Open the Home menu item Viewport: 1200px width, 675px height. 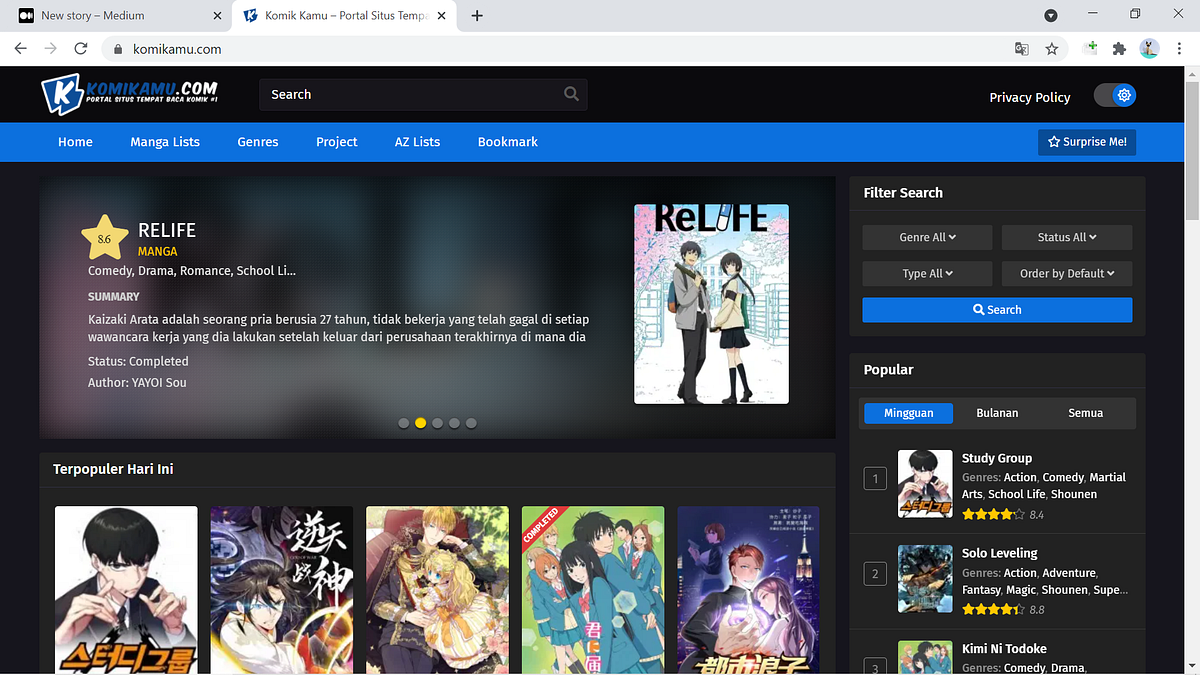coord(75,142)
